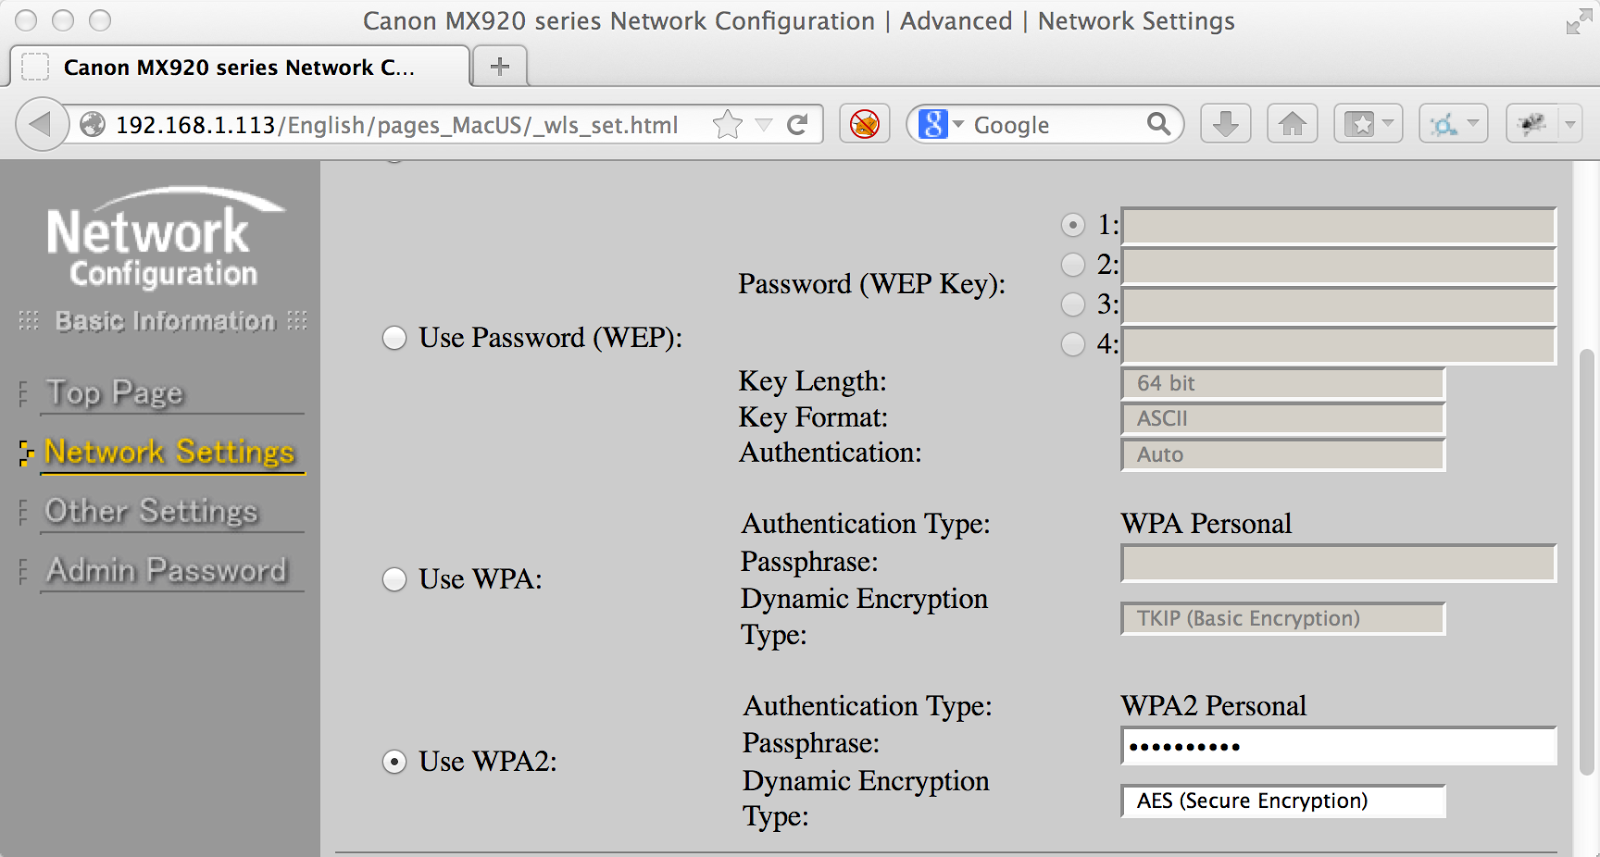Select the Use WPA radio button
The height and width of the screenshot is (857, 1600).
tap(394, 579)
